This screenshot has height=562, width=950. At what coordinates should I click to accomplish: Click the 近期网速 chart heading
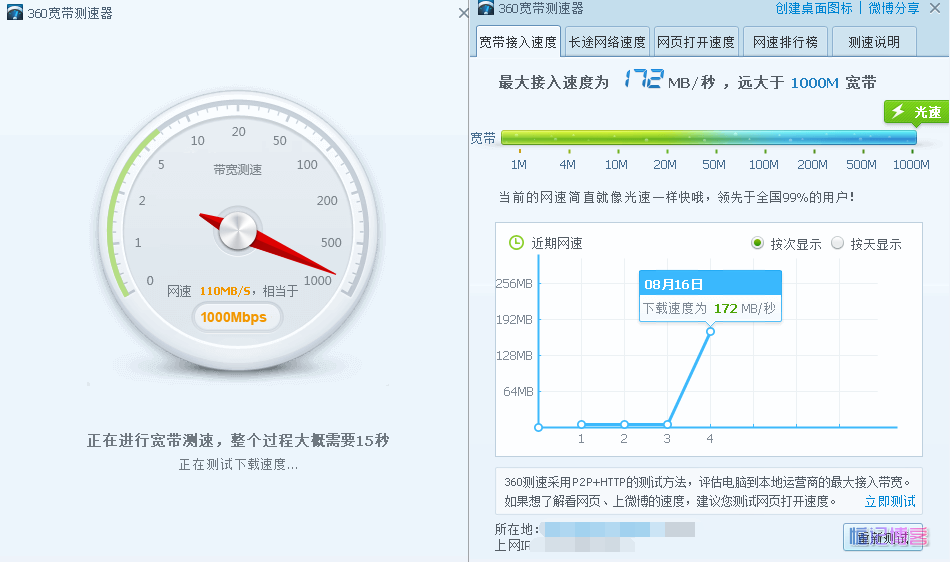pyautogui.click(x=557, y=243)
